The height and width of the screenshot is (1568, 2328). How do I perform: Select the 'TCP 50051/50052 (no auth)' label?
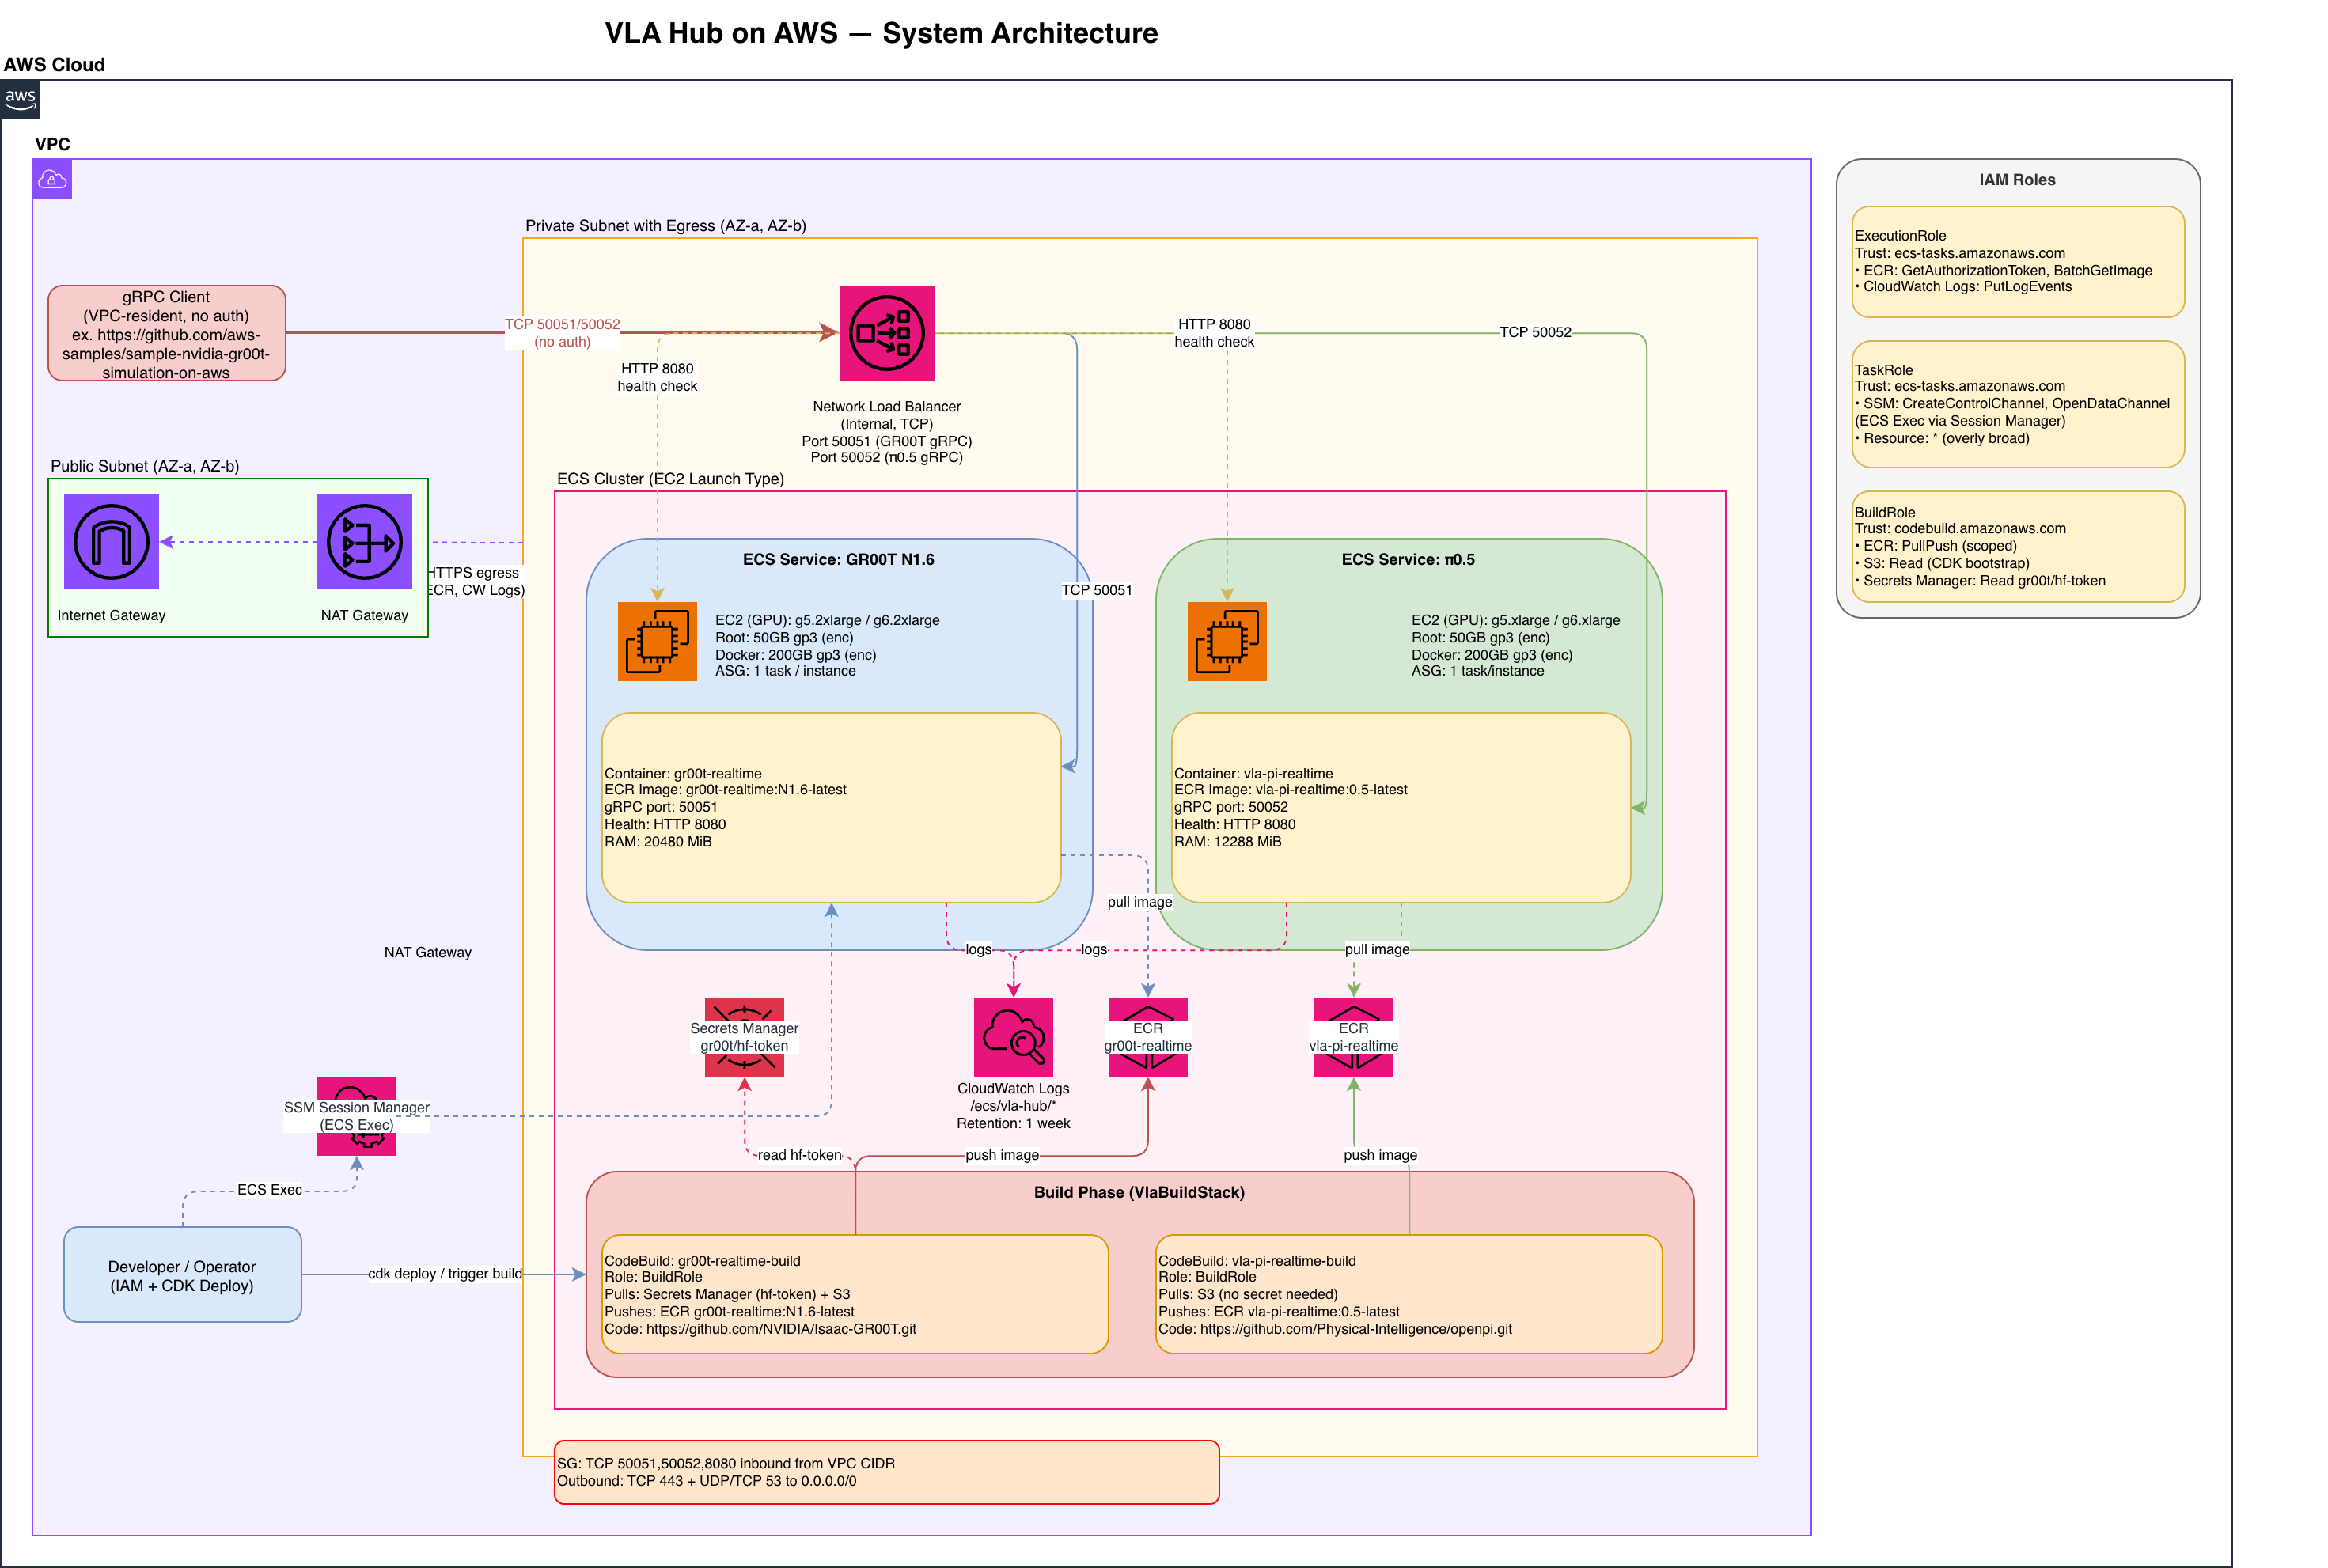562,333
